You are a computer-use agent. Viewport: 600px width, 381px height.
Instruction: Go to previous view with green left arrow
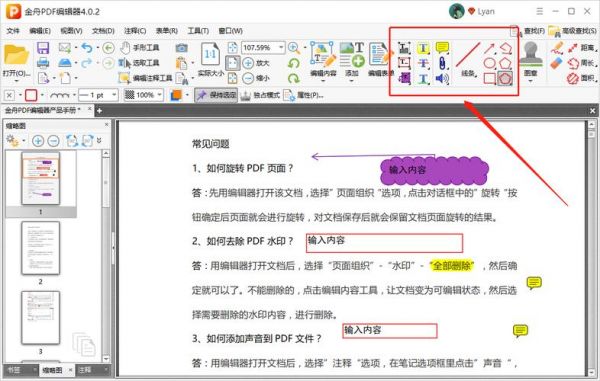[x=109, y=48]
